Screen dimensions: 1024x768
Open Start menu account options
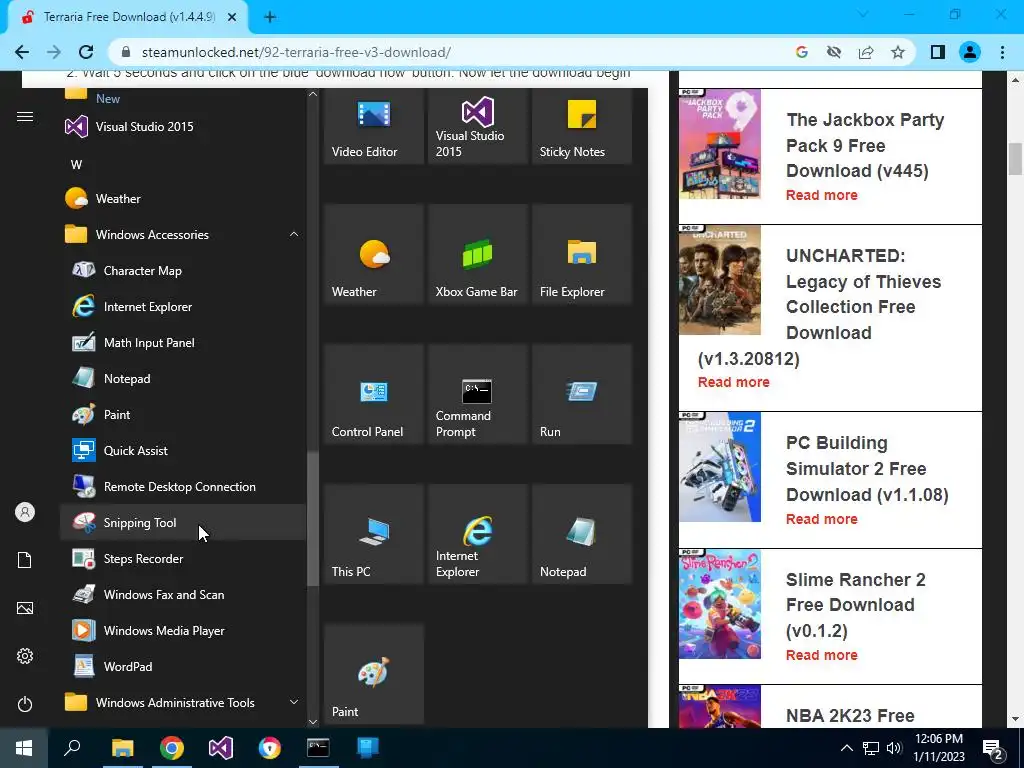click(x=25, y=512)
